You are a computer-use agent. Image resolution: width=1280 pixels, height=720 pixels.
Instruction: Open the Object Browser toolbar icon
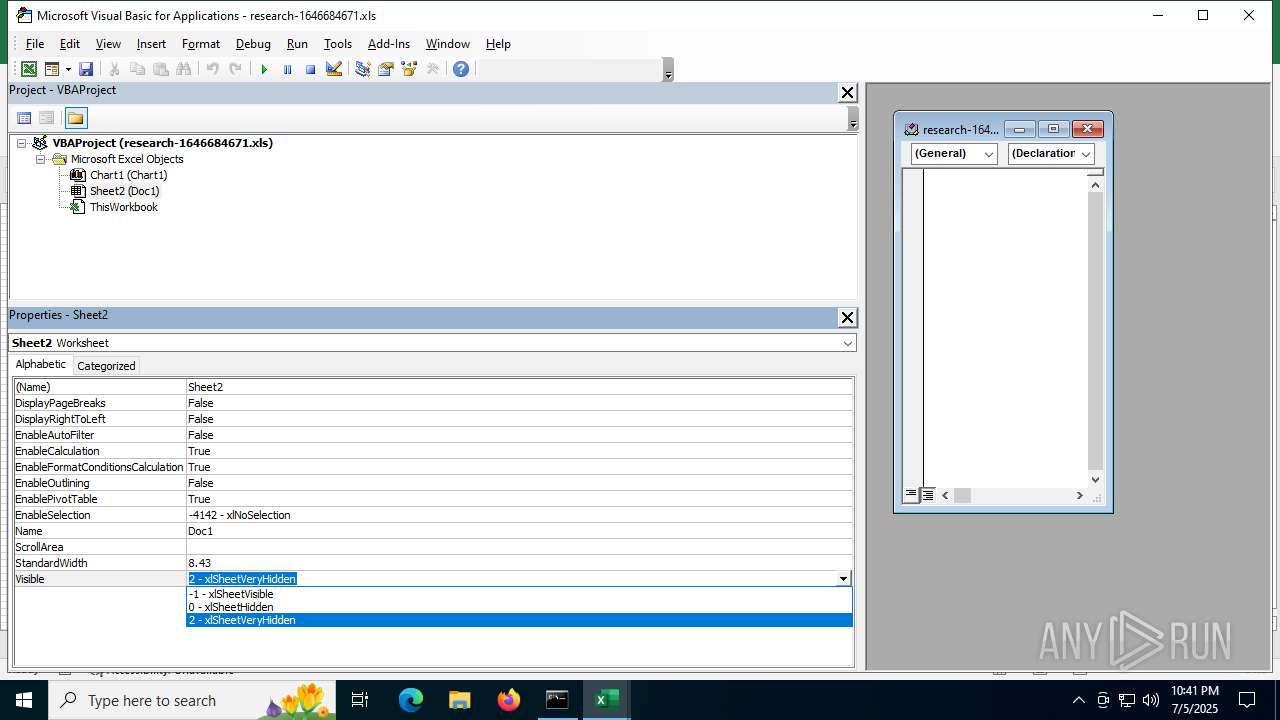coord(408,69)
